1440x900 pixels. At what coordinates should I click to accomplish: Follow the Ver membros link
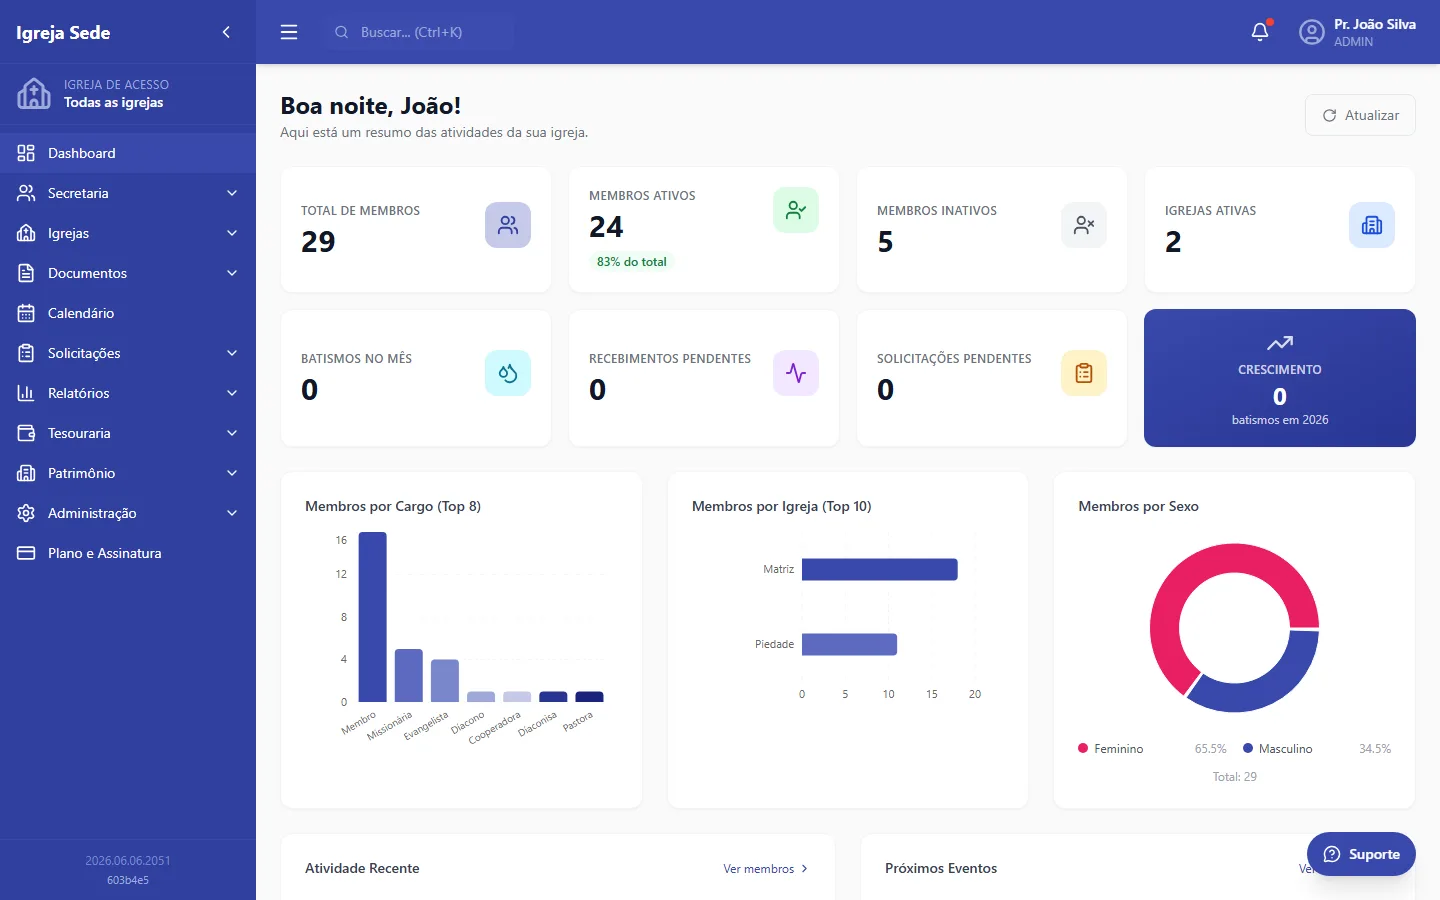[x=765, y=869]
